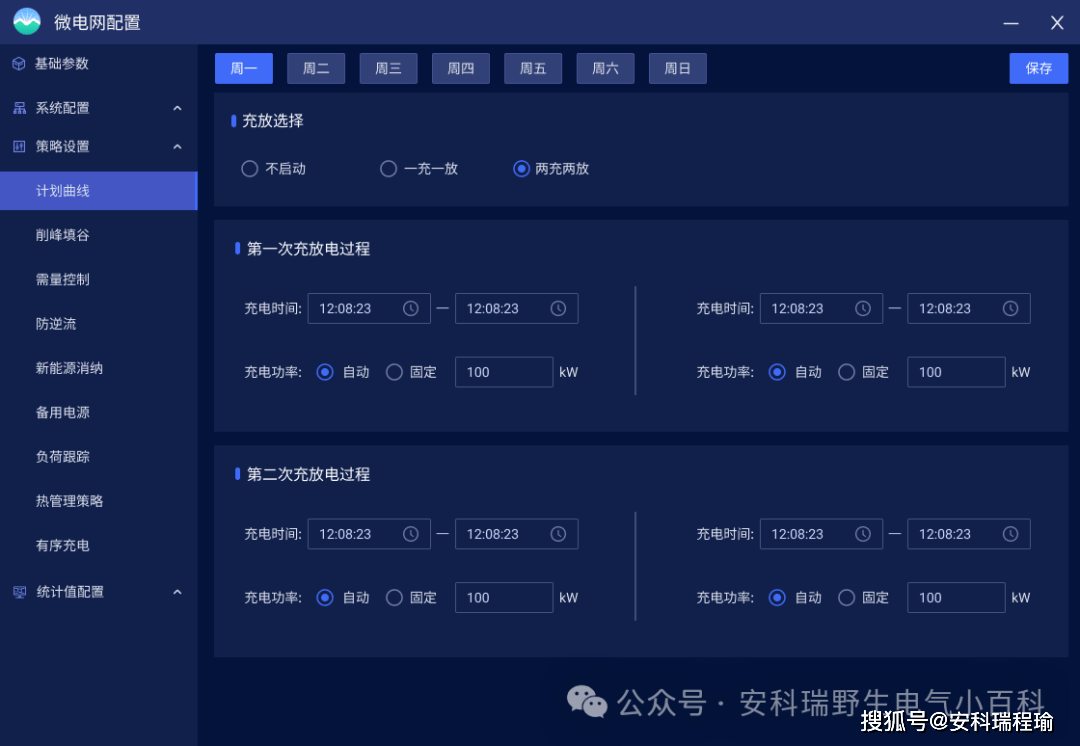Click the 保存 button
This screenshot has width=1080, height=746.
[x=1039, y=68]
